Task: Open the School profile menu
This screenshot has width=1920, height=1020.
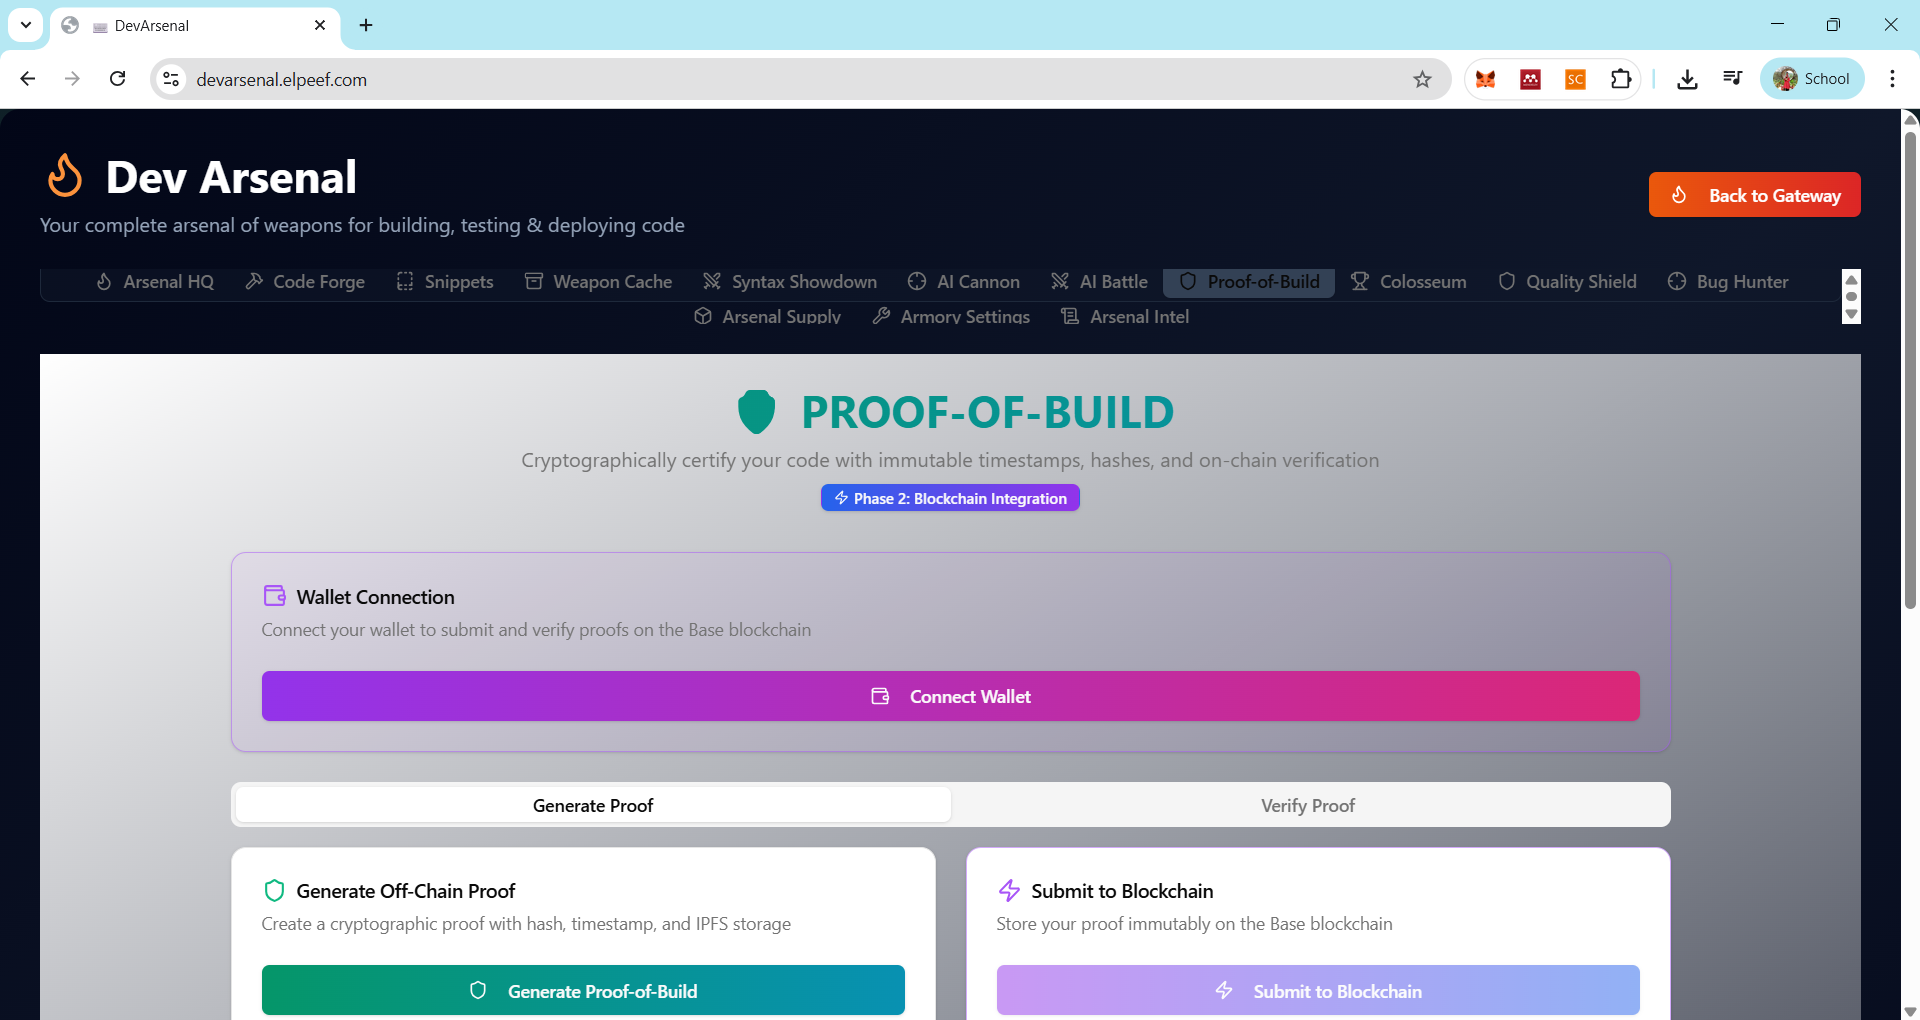Action: click(1813, 78)
